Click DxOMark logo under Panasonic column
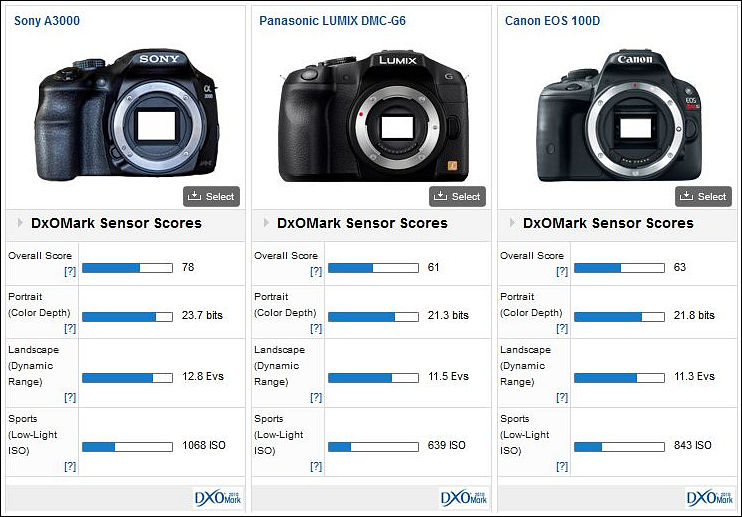The width and height of the screenshot is (742, 517). click(464, 498)
